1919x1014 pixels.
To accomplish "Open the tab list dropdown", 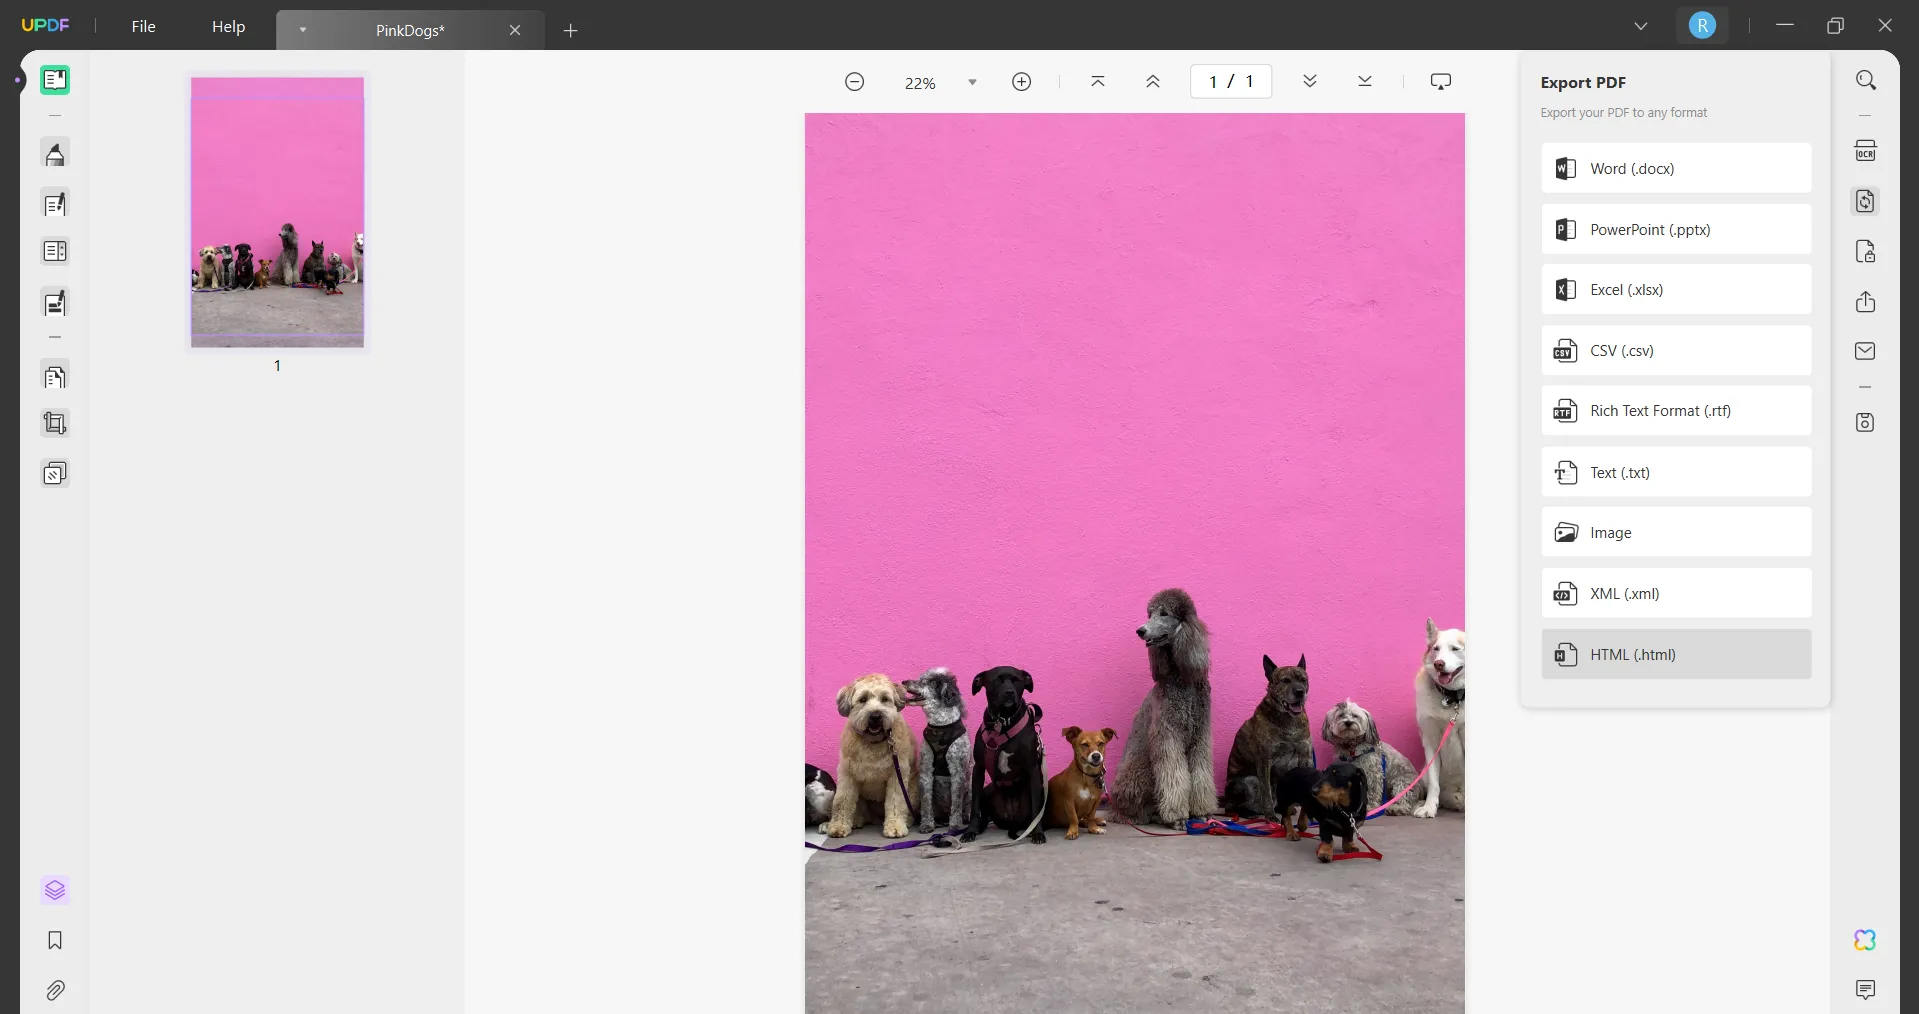I will coord(1641,26).
